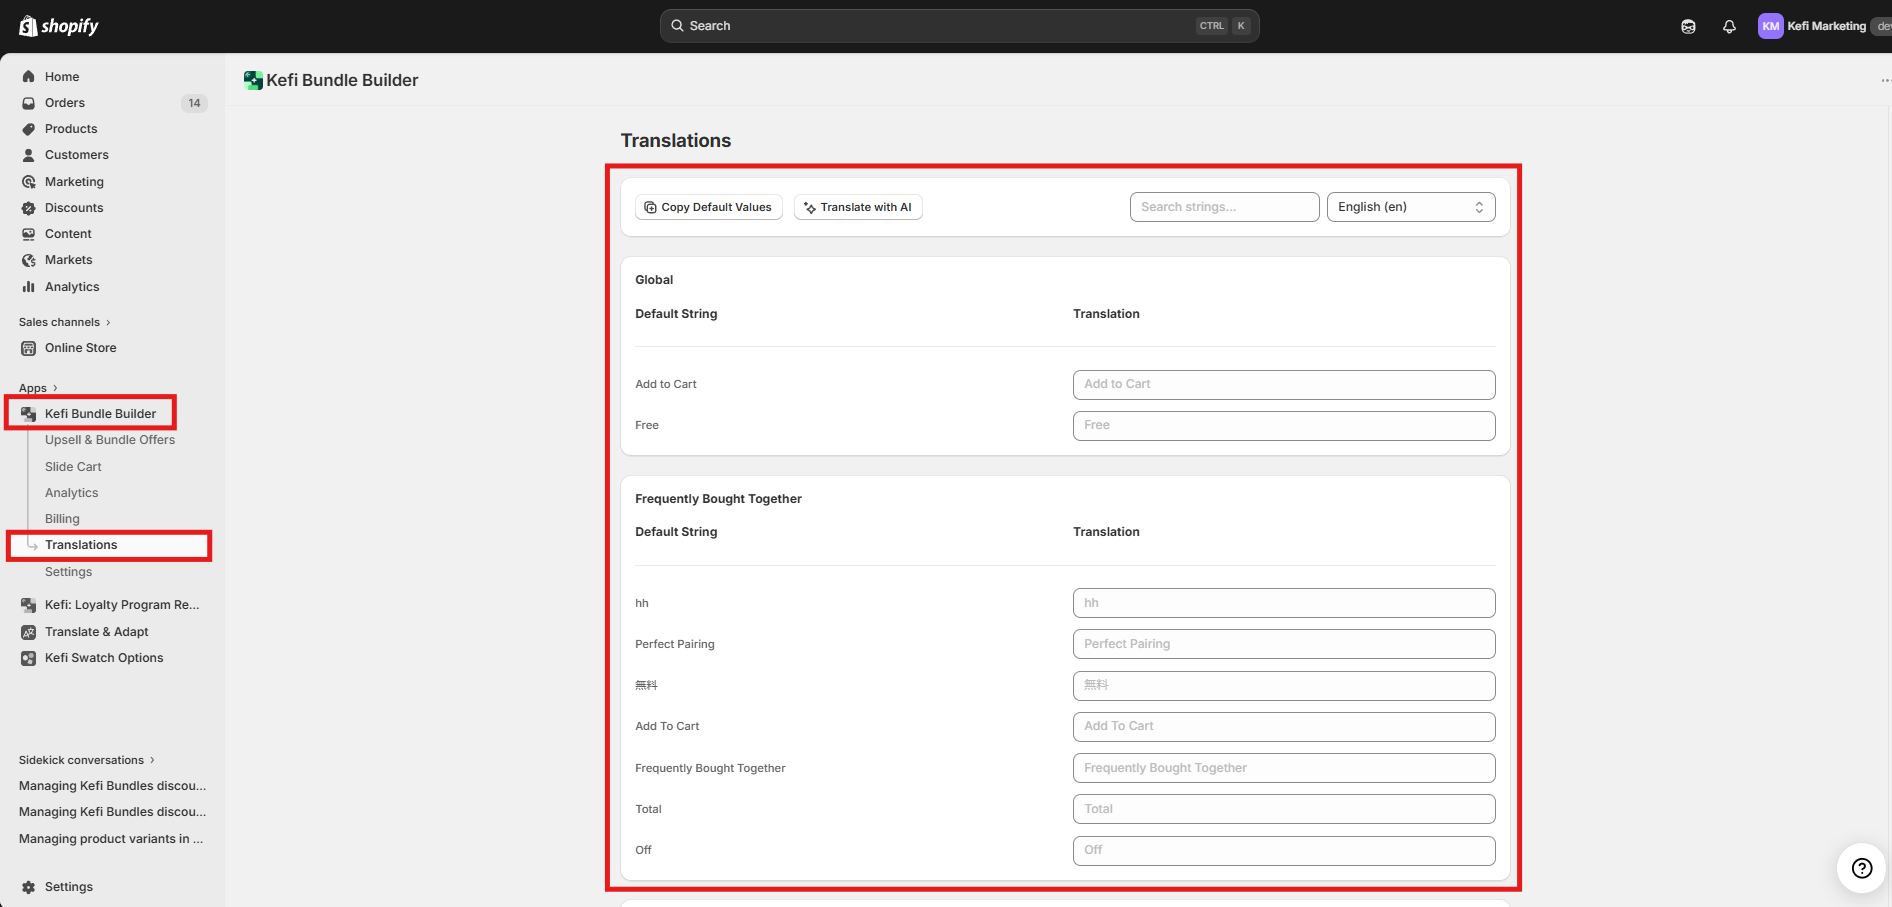Go to Analytics under Kefi Bundle Builder
Screen dimensions: 1892x907
[x=72, y=493]
